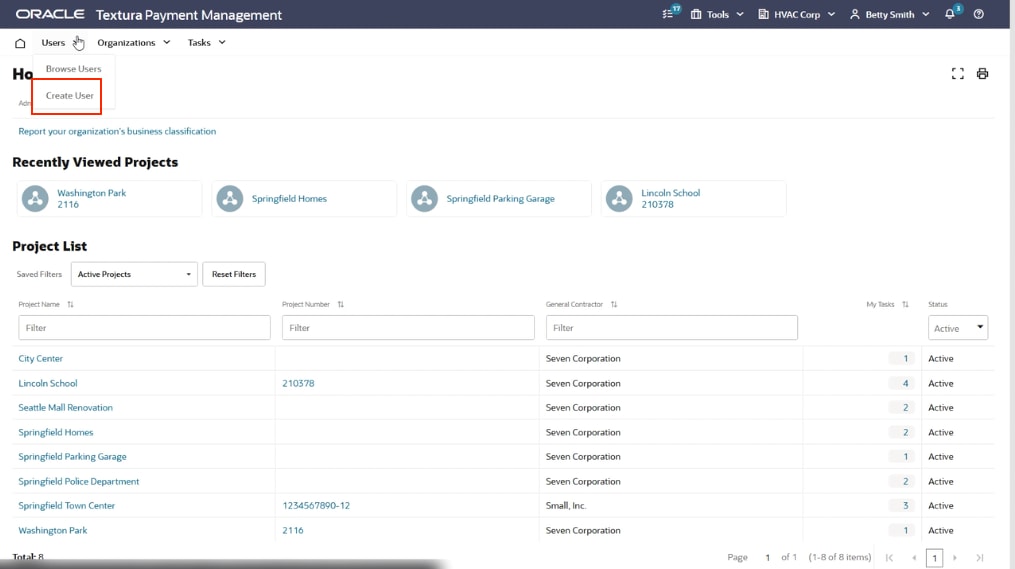The height and width of the screenshot is (569, 1015).
Task: Sort by Project Number column icon
Action: click(340, 304)
